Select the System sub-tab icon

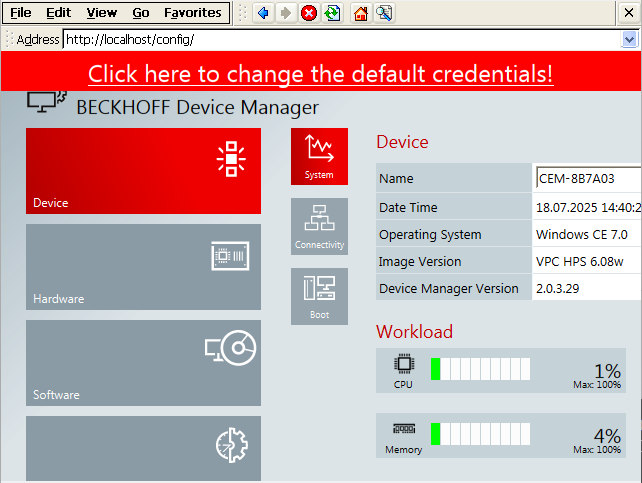coord(319,156)
